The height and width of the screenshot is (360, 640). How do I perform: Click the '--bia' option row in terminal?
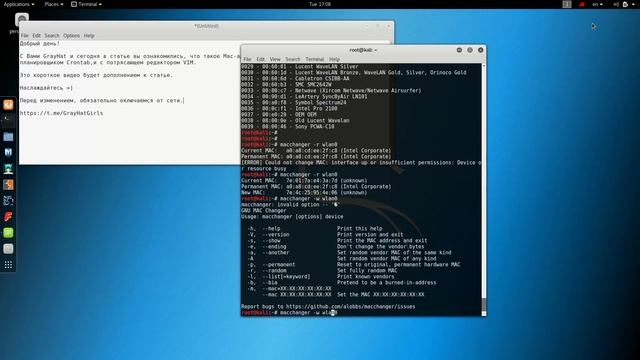tap(342, 282)
